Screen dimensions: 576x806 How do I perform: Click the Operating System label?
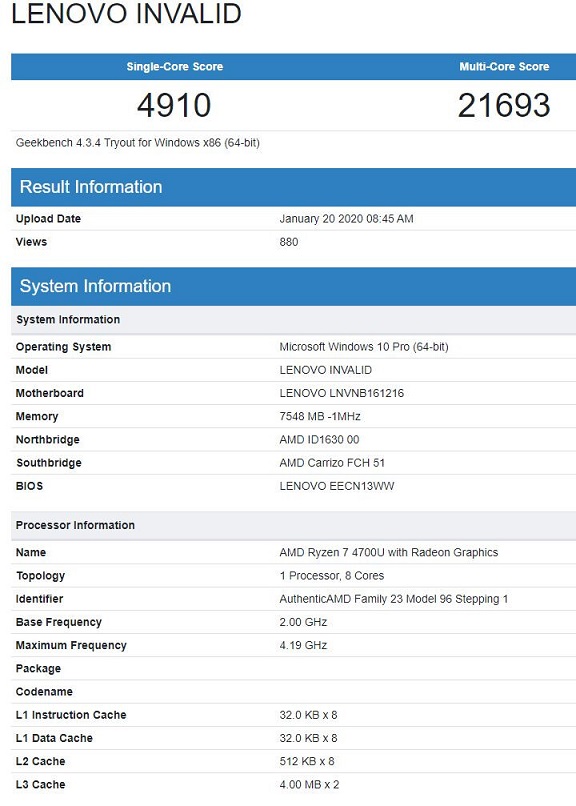point(63,347)
